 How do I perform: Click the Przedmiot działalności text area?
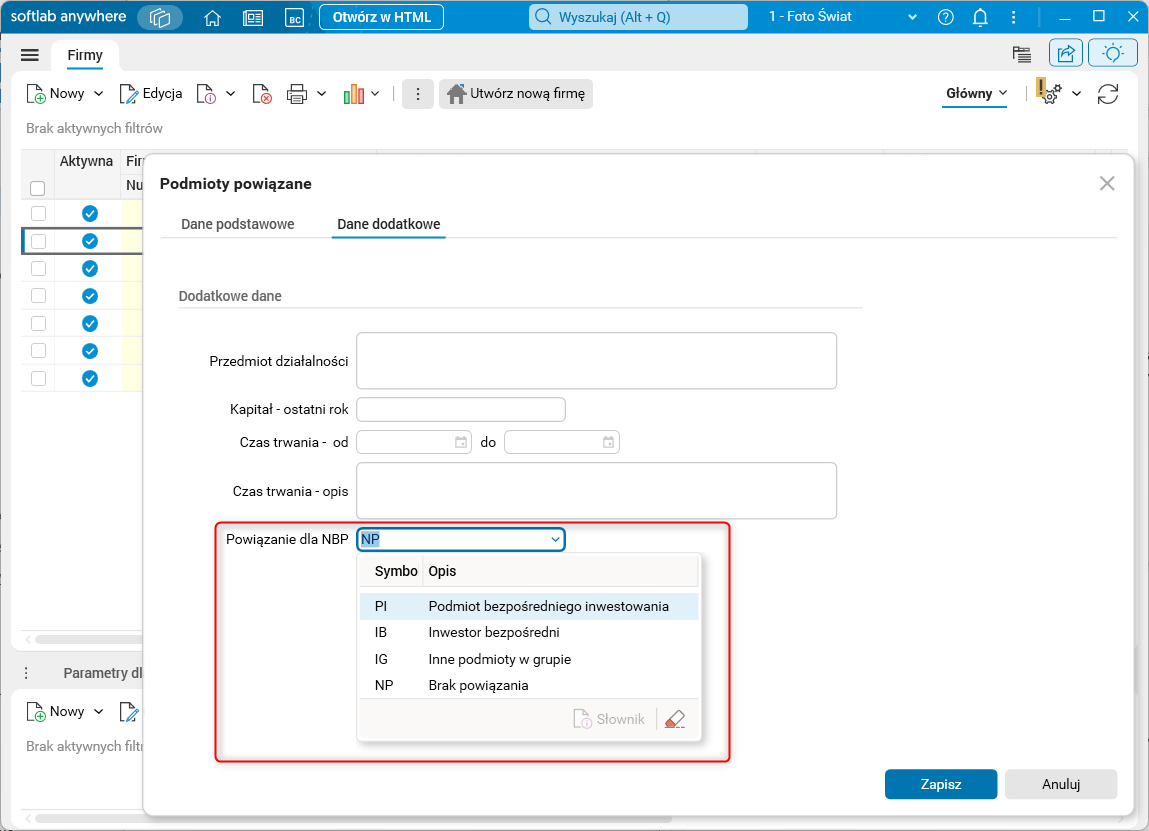596,361
